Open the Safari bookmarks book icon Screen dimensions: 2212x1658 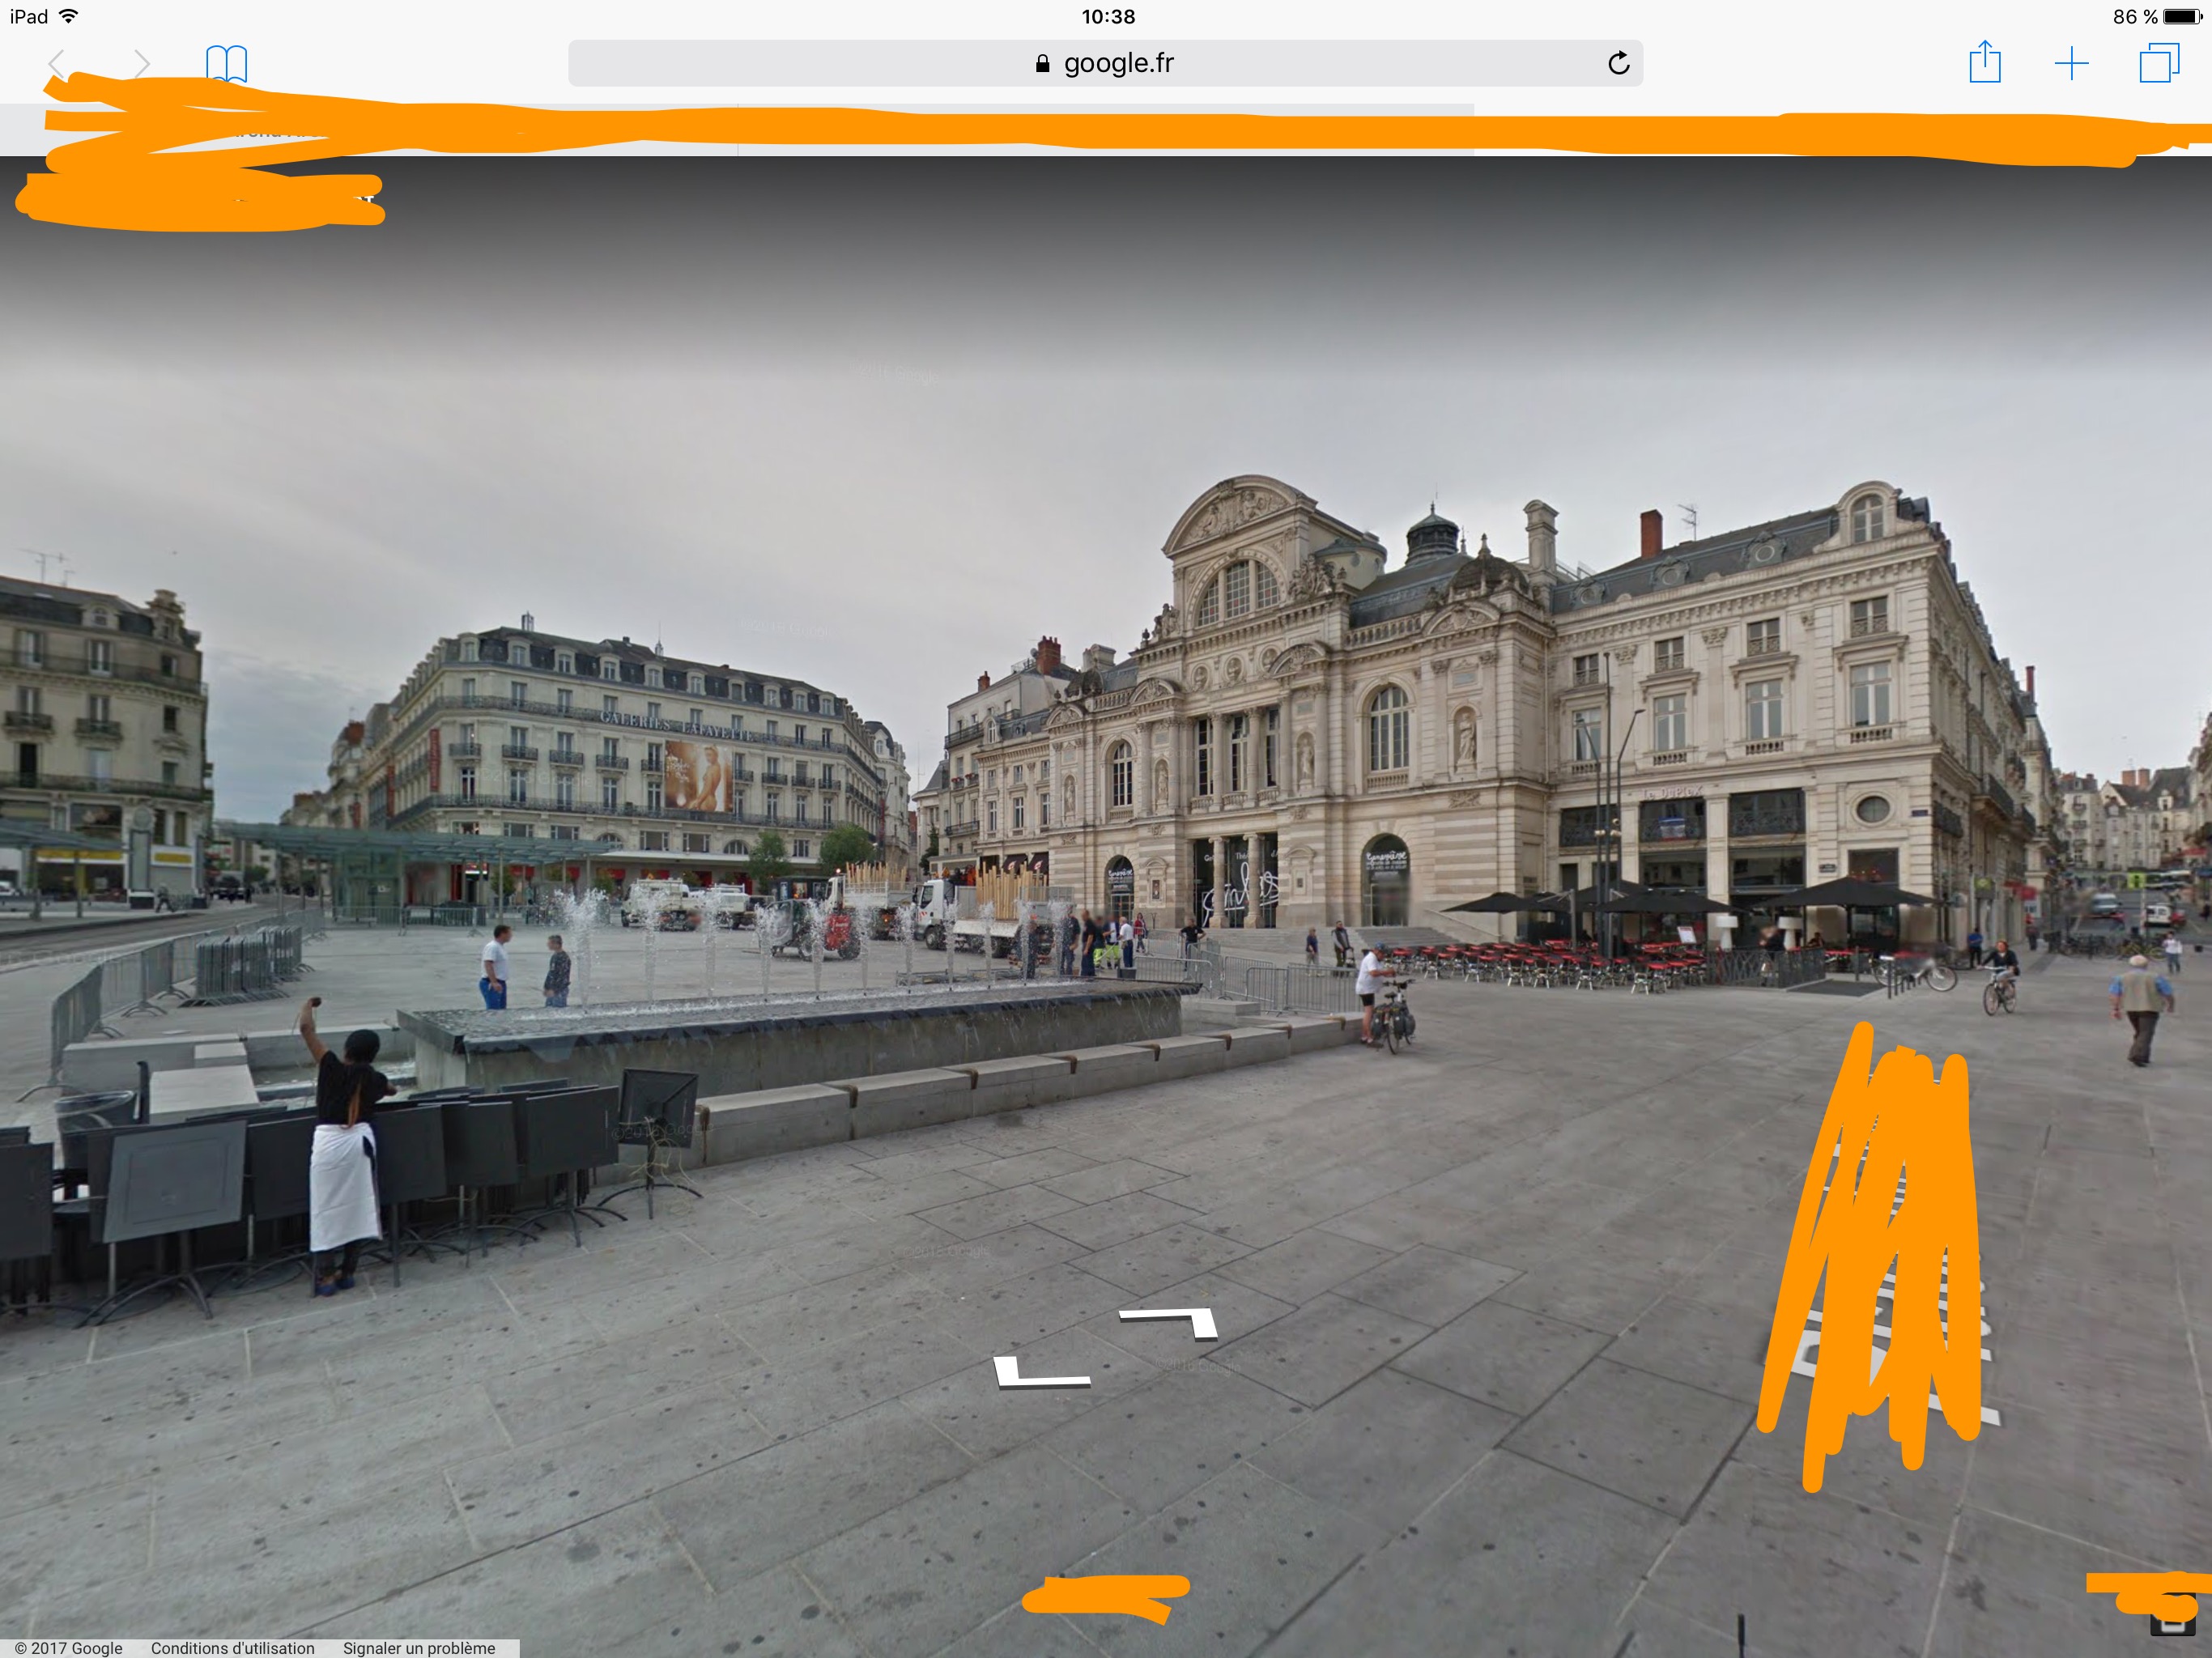[x=227, y=64]
